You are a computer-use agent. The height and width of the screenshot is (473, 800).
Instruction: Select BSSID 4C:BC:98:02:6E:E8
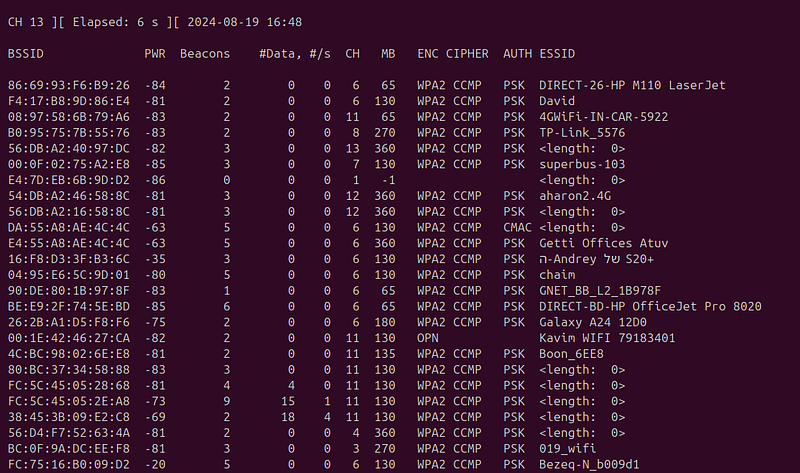68,355
